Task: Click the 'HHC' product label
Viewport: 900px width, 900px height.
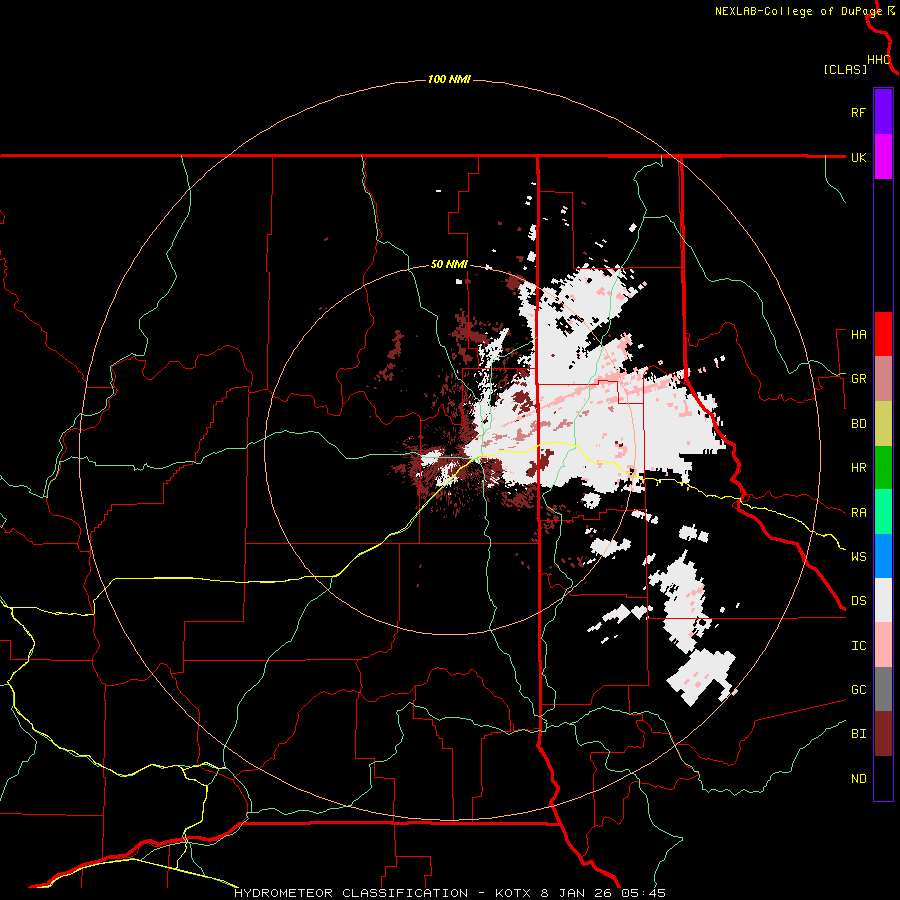Action: pos(878,60)
